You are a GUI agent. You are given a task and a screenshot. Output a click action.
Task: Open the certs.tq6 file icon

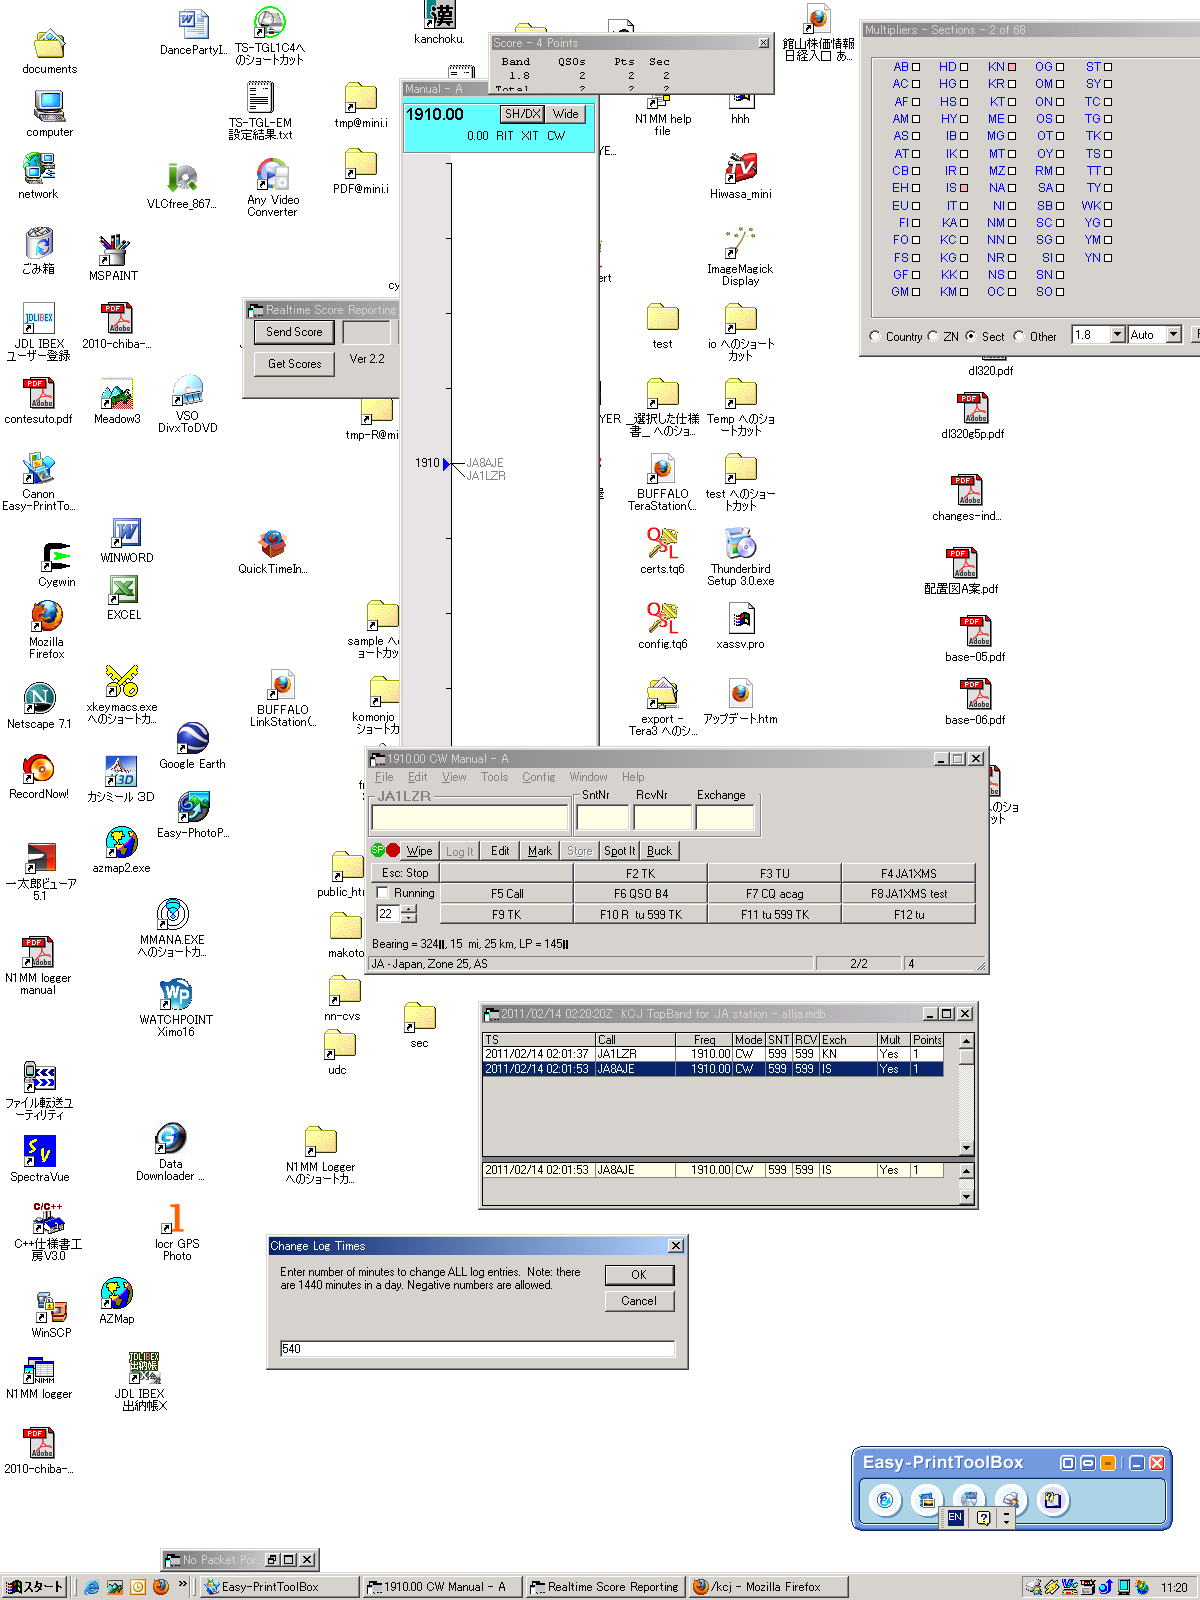[662, 544]
